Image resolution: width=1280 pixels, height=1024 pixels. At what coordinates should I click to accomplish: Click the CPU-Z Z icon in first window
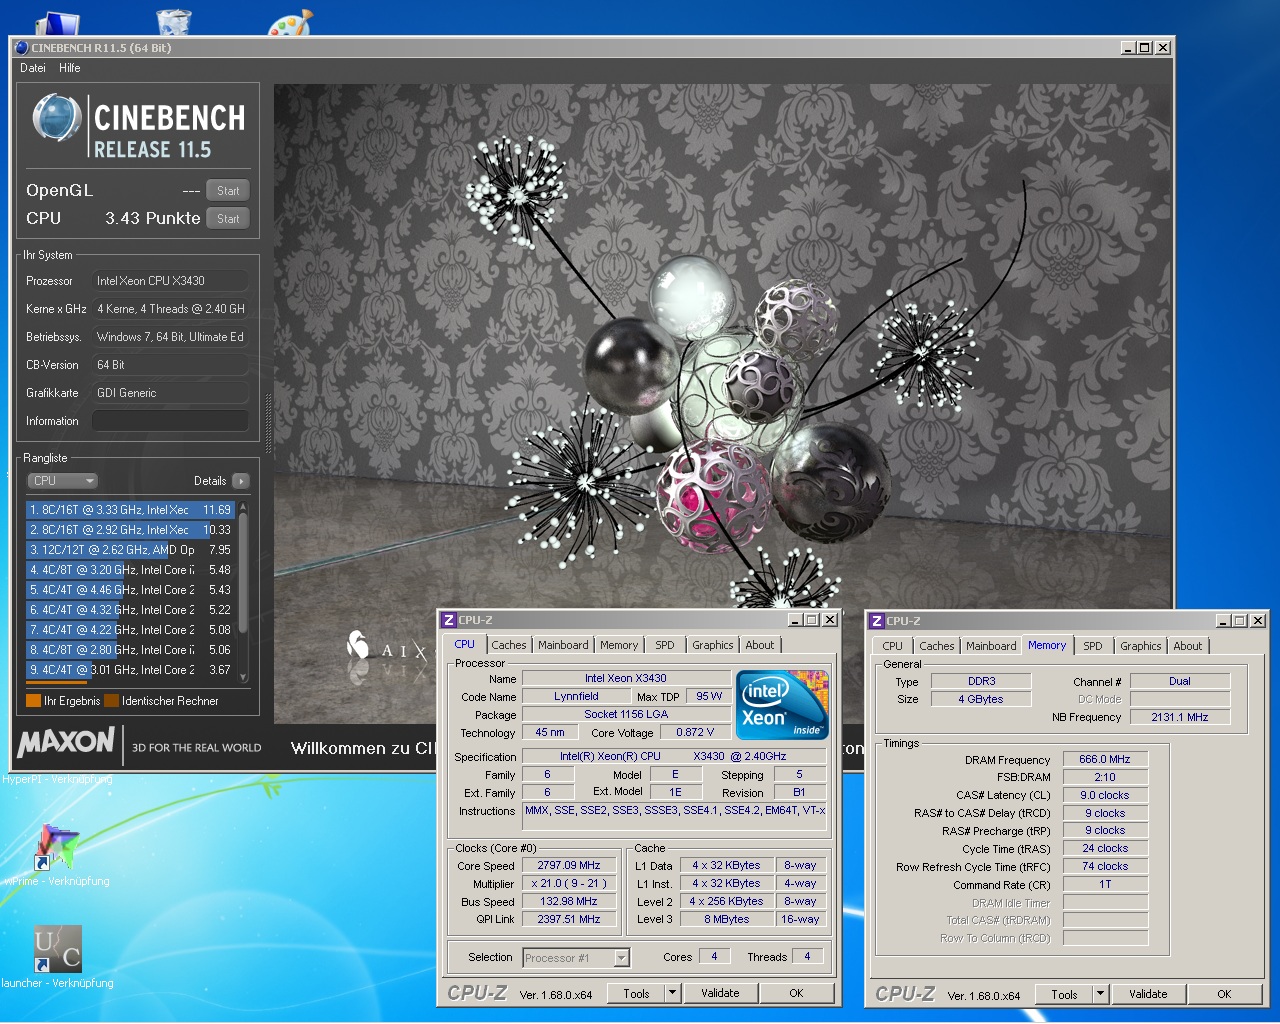449,620
